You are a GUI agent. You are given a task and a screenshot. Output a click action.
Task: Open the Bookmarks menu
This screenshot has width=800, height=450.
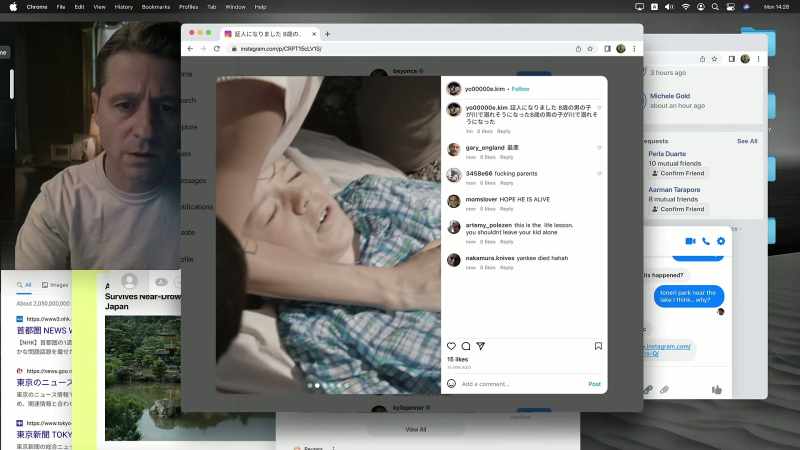click(x=156, y=7)
